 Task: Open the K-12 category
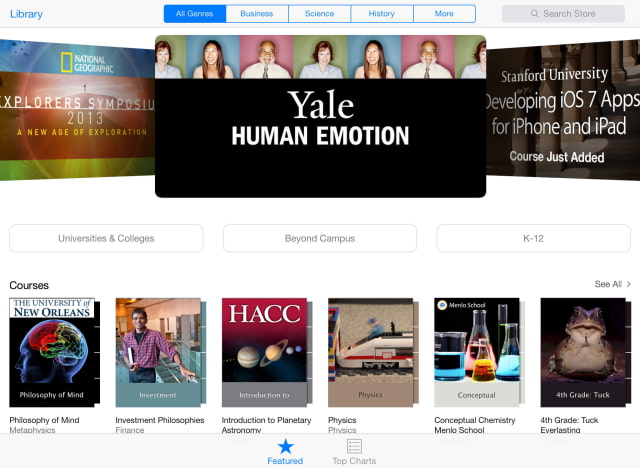pos(533,238)
